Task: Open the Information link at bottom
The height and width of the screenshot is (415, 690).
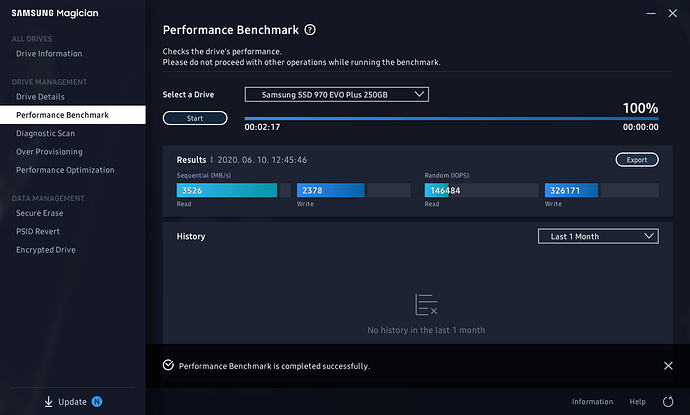Action: click(x=592, y=401)
